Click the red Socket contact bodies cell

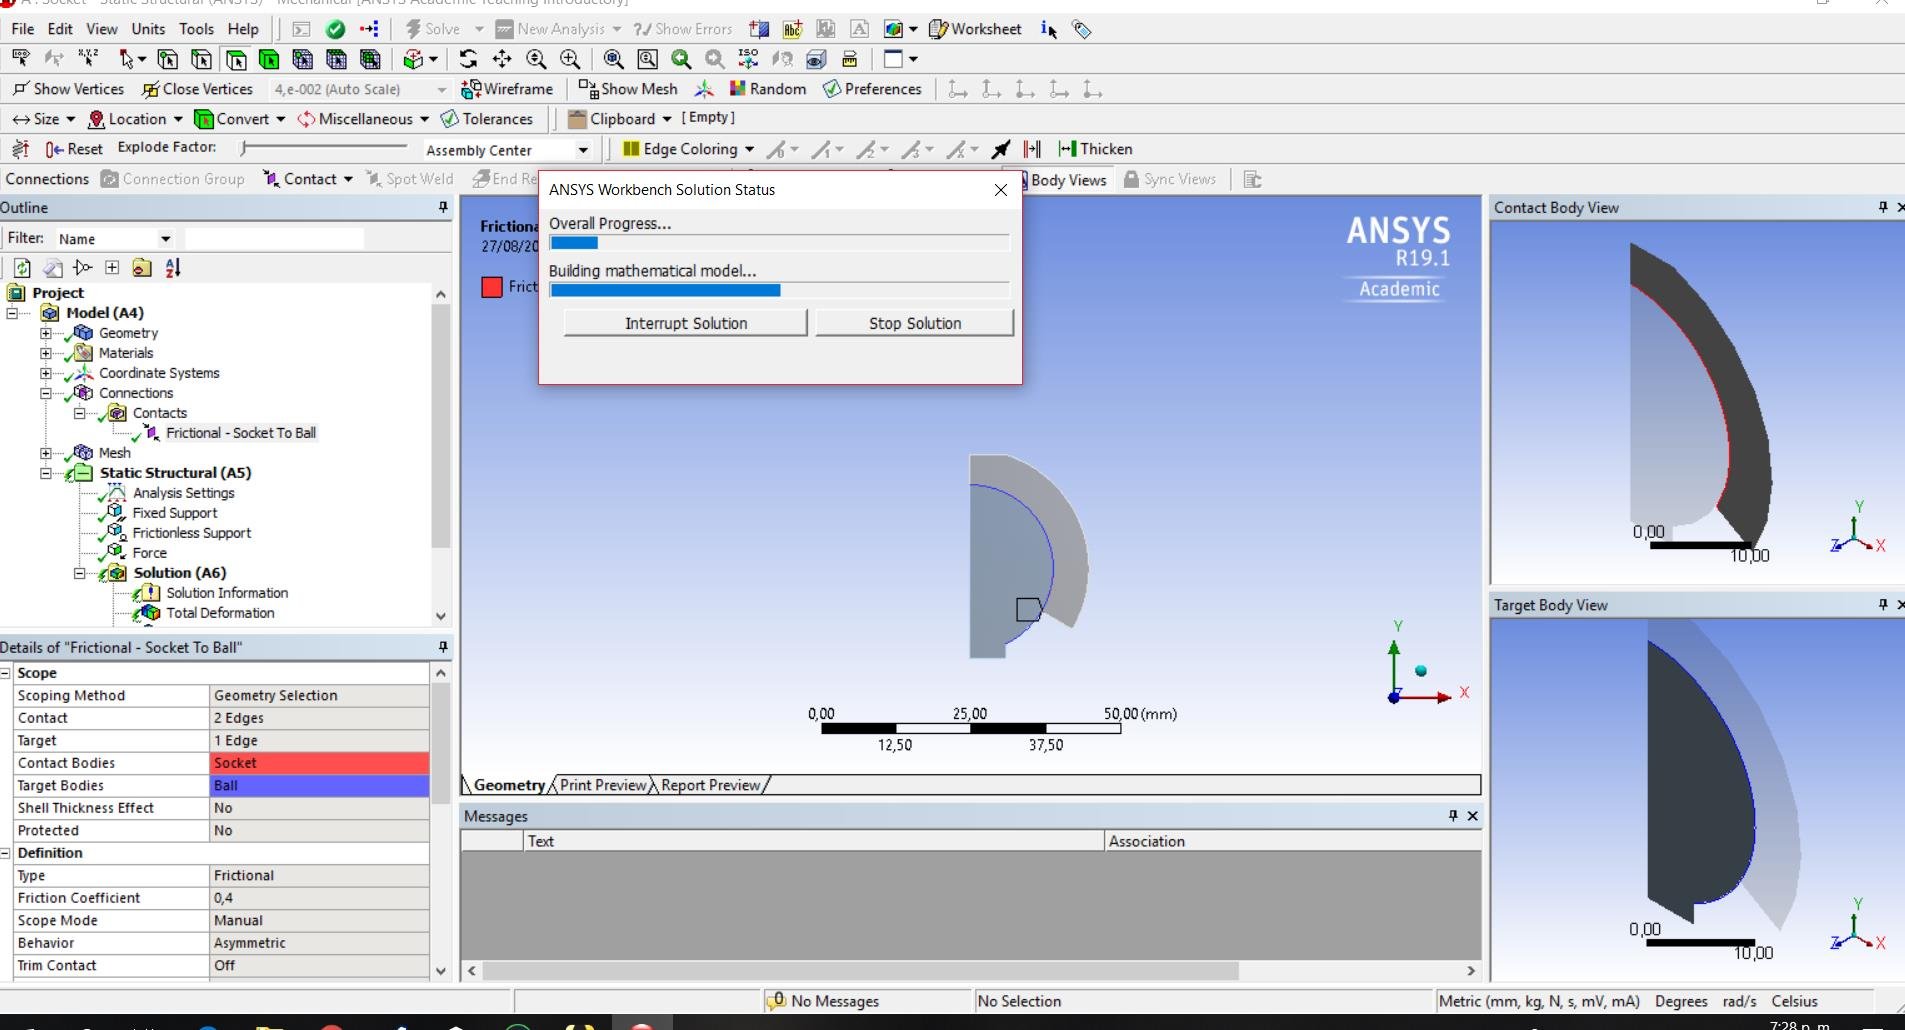[x=320, y=763]
